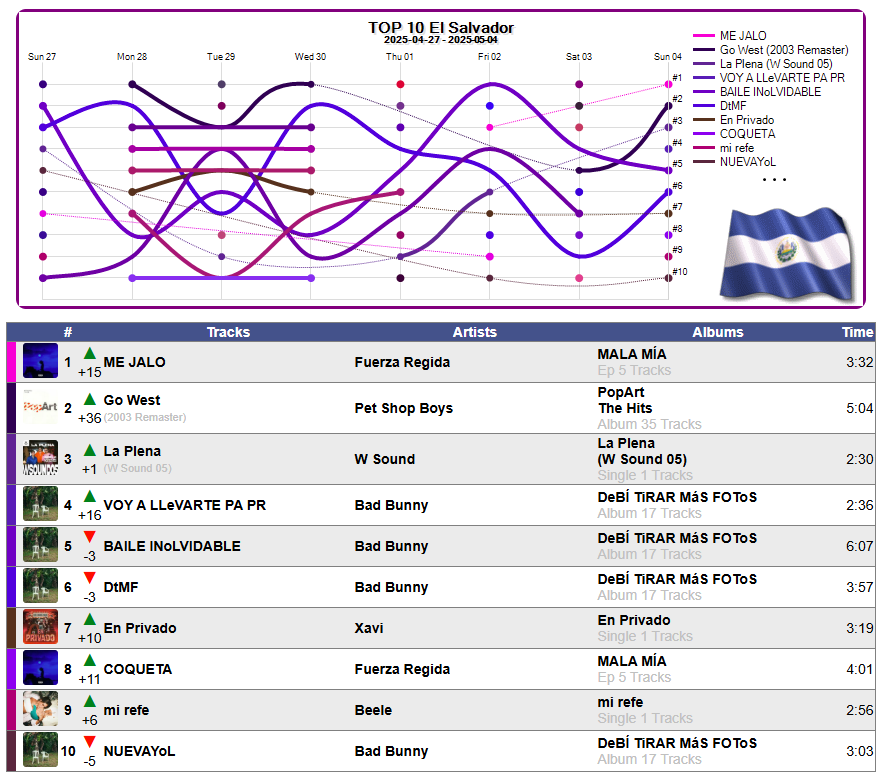
Task: Click the green up arrow beside La Plena
Action: (x=89, y=451)
